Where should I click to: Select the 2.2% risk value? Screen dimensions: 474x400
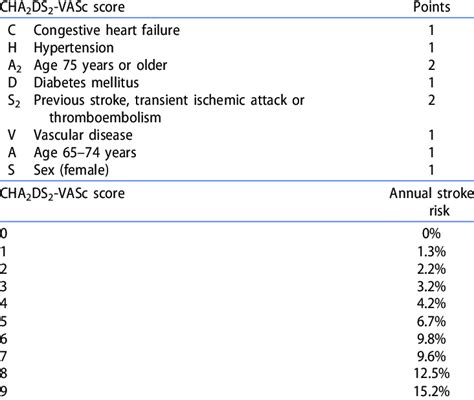(x=431, y=269)
